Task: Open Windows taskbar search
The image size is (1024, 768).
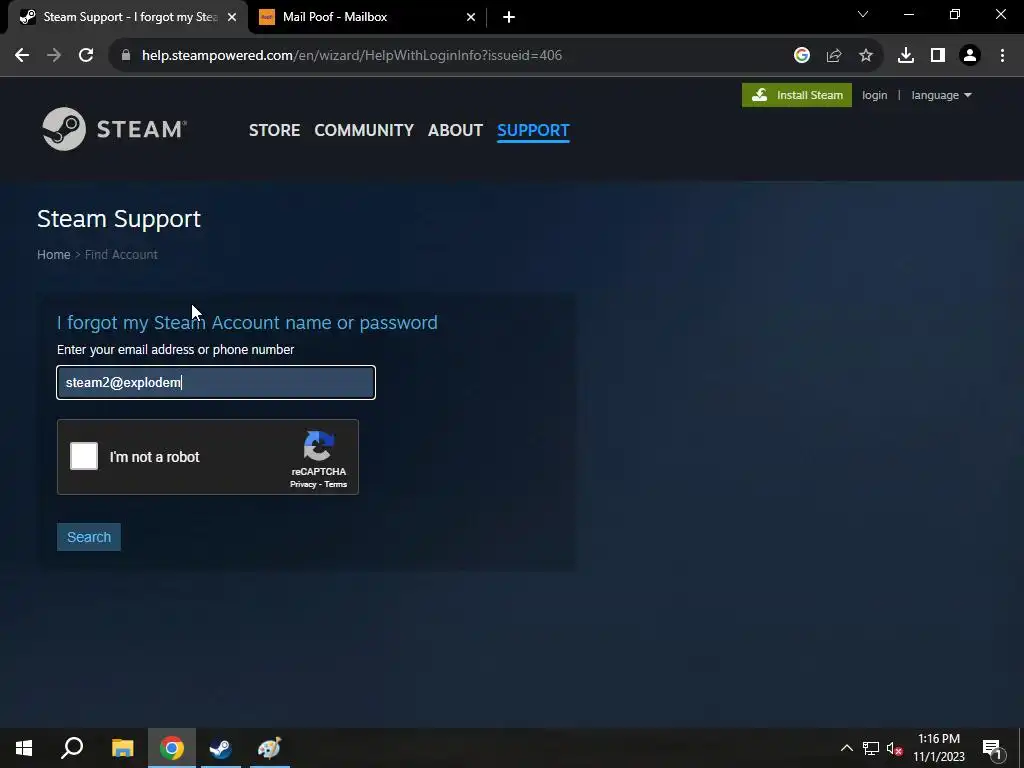Action: tap(72, 748)
